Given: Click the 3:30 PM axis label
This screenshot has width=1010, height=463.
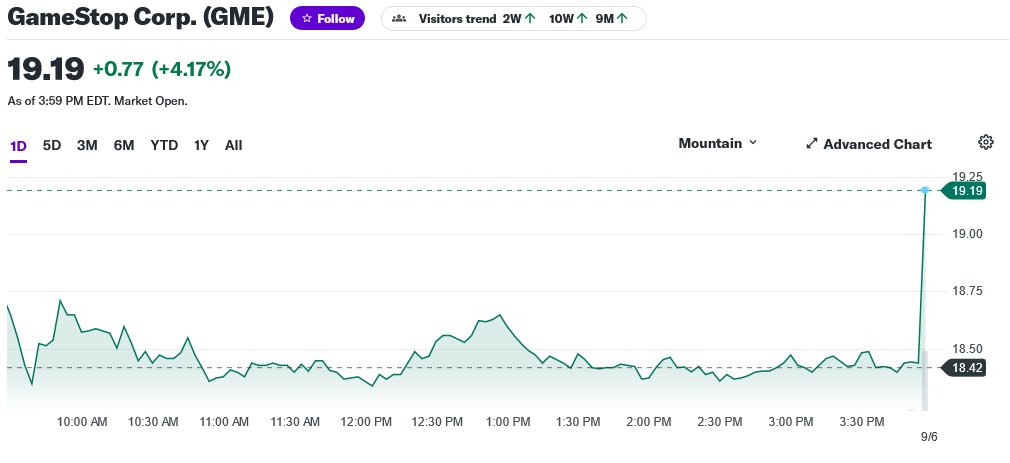Looking at the screenshot, I should 862,422.
